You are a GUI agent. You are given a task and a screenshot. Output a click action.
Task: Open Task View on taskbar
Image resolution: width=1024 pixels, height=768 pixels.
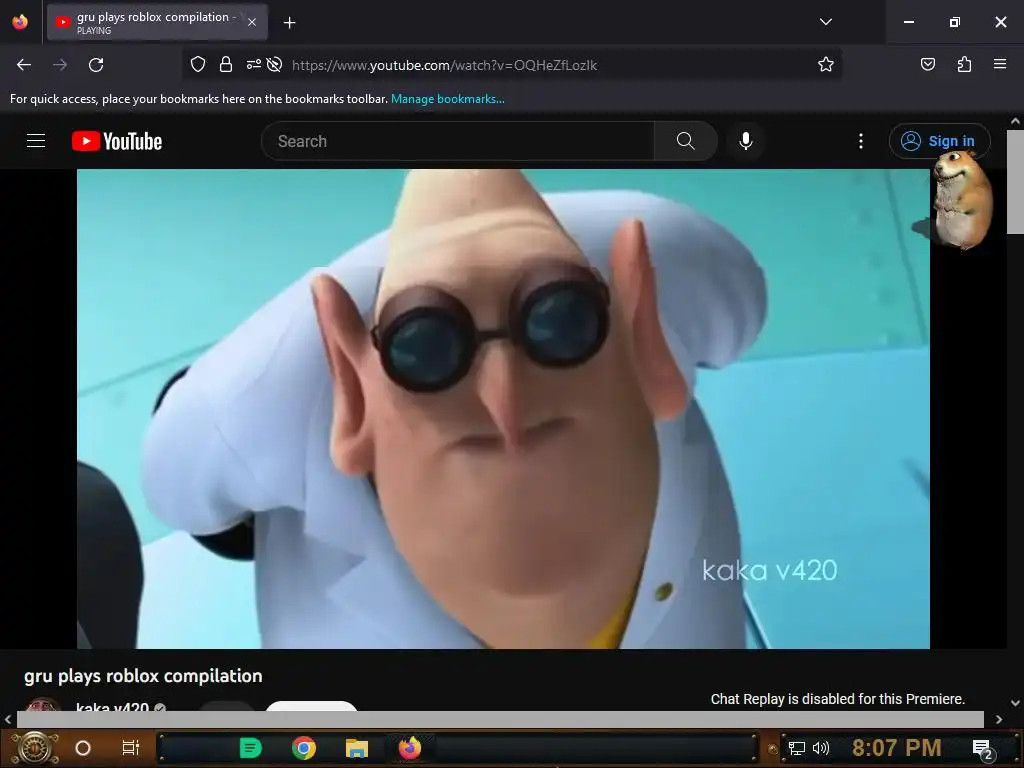[131, 748]
